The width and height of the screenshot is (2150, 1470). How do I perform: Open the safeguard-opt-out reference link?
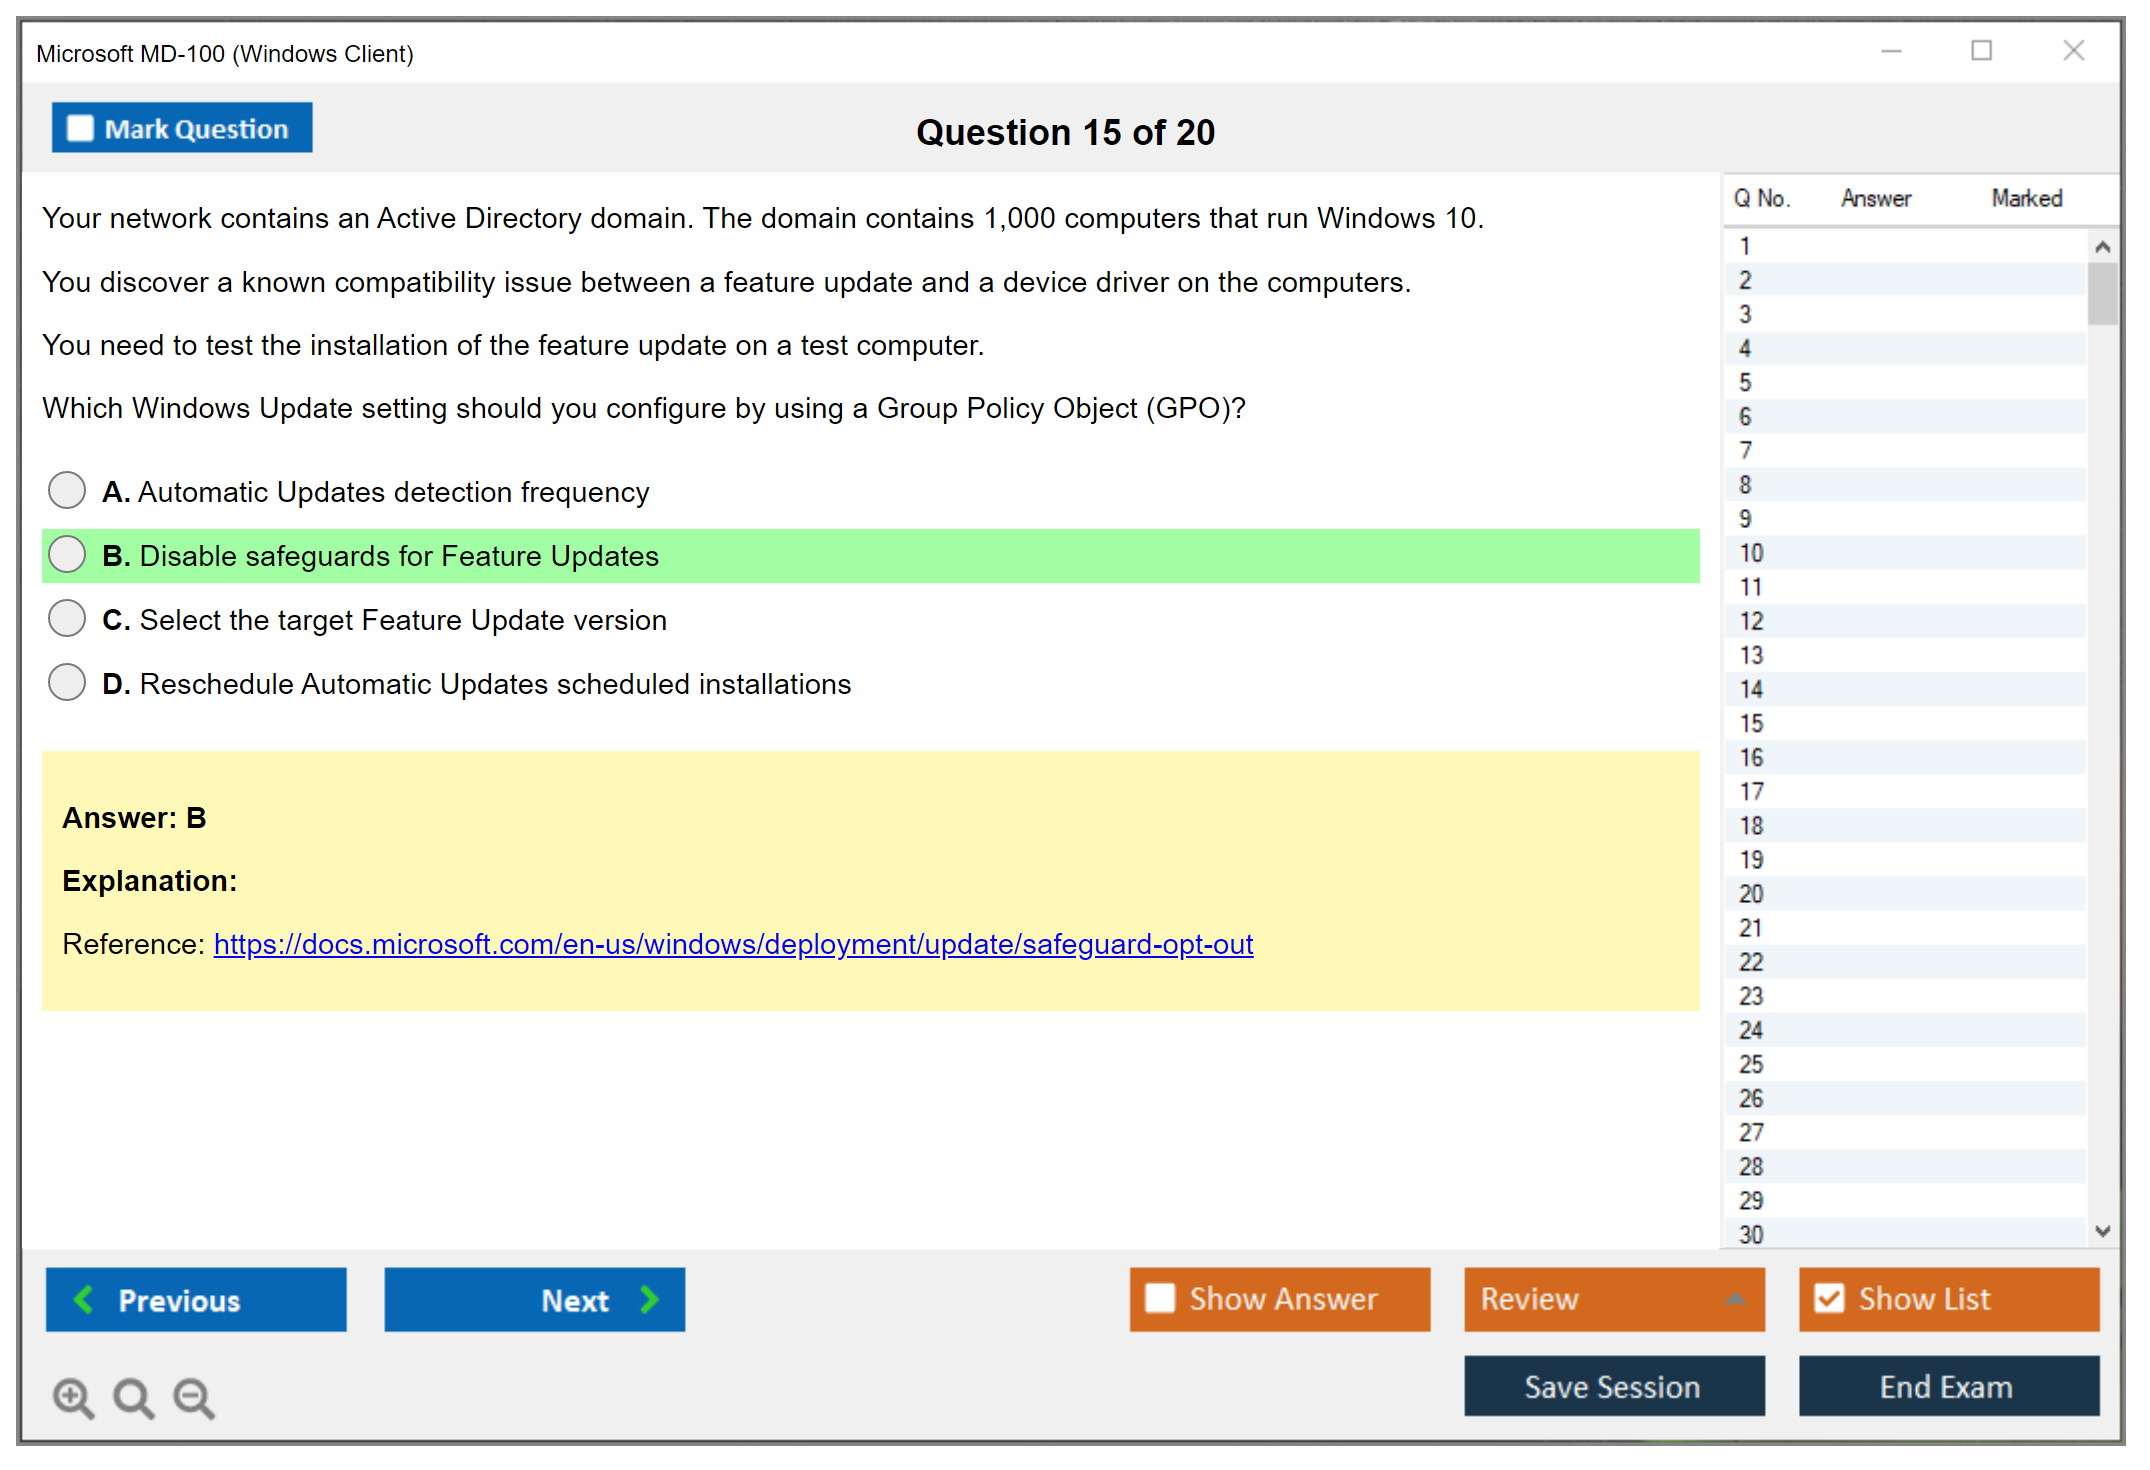(x=733, y=944)
